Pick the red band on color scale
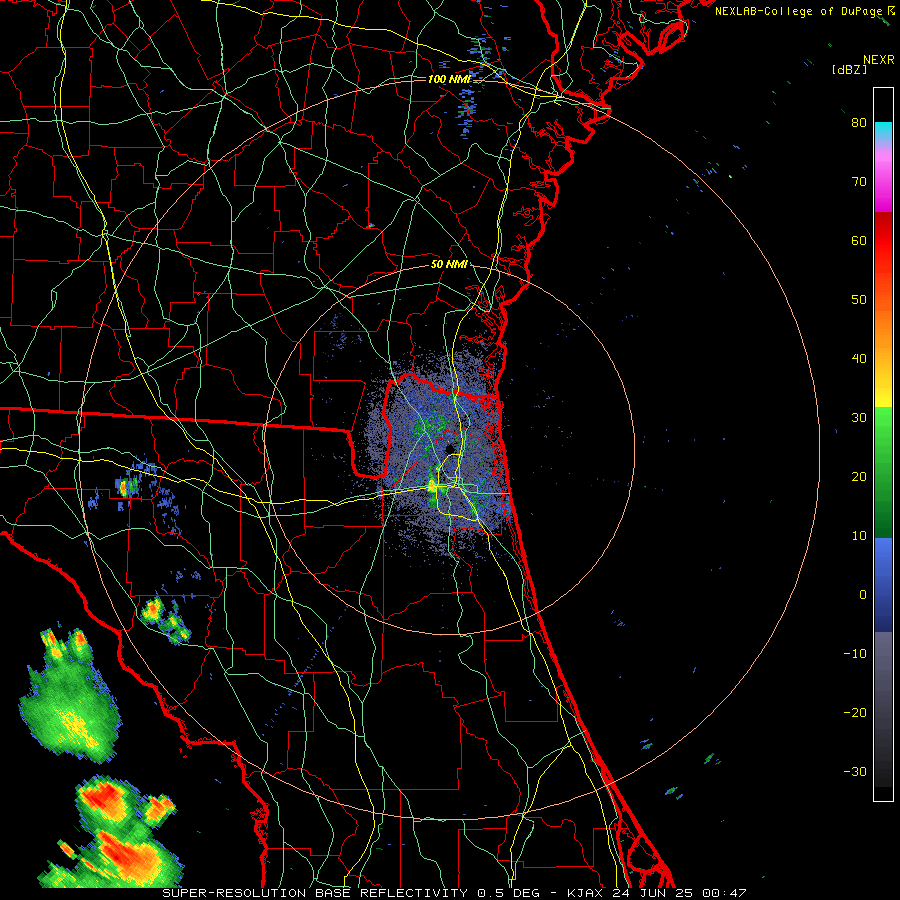This screenshot has height=900, width=900. (883, 241)
